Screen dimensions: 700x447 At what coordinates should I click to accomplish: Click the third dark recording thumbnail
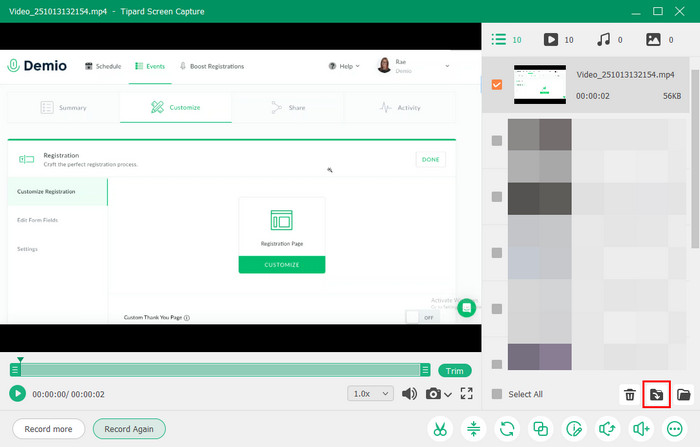pyautogui.click(x=540, y=198)
